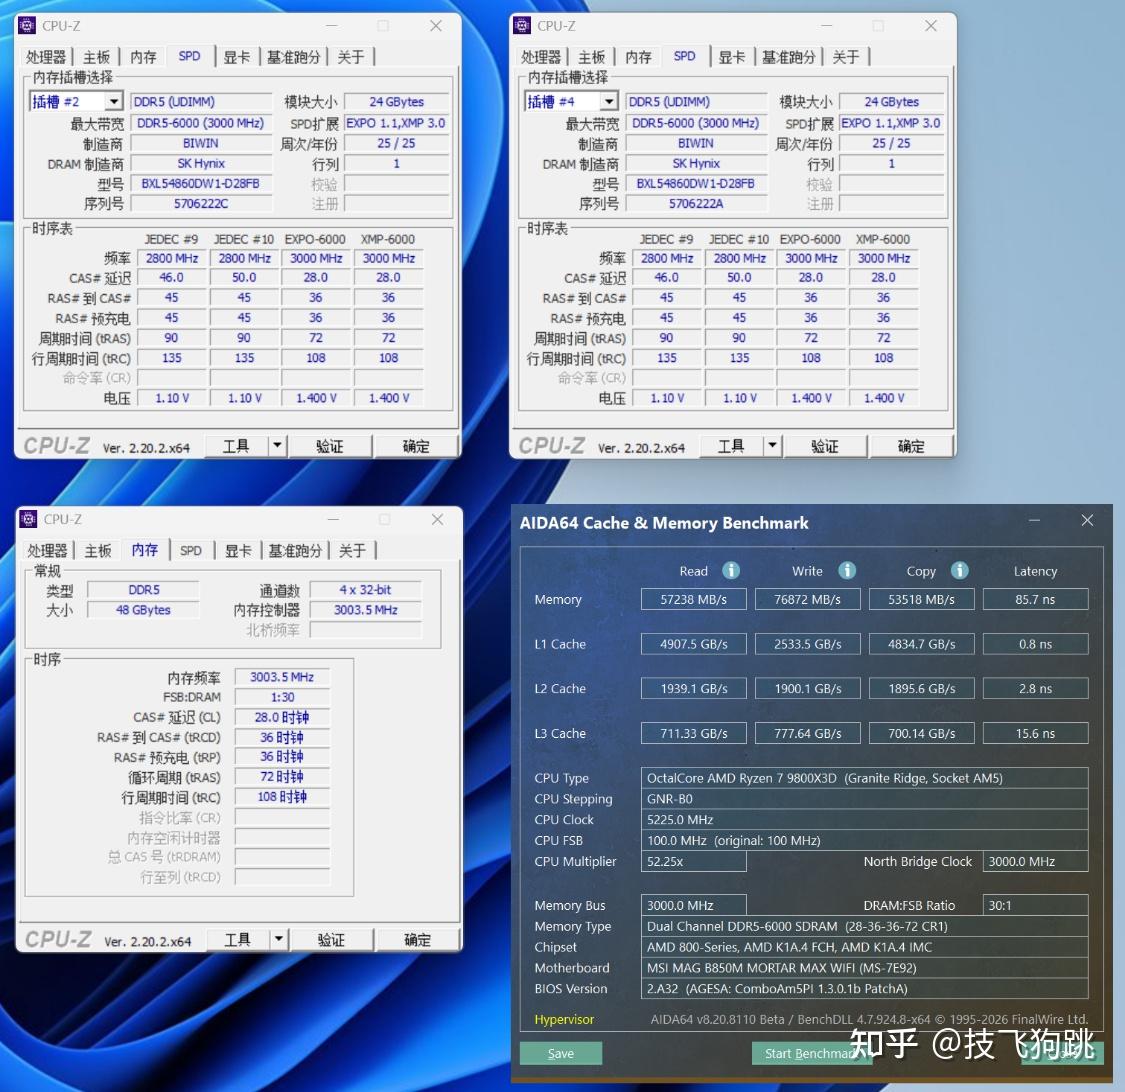Screen dimensions: 1125x1092
Task: Switch to 内存 tab in slot #2 window
Action: [143, 57]
